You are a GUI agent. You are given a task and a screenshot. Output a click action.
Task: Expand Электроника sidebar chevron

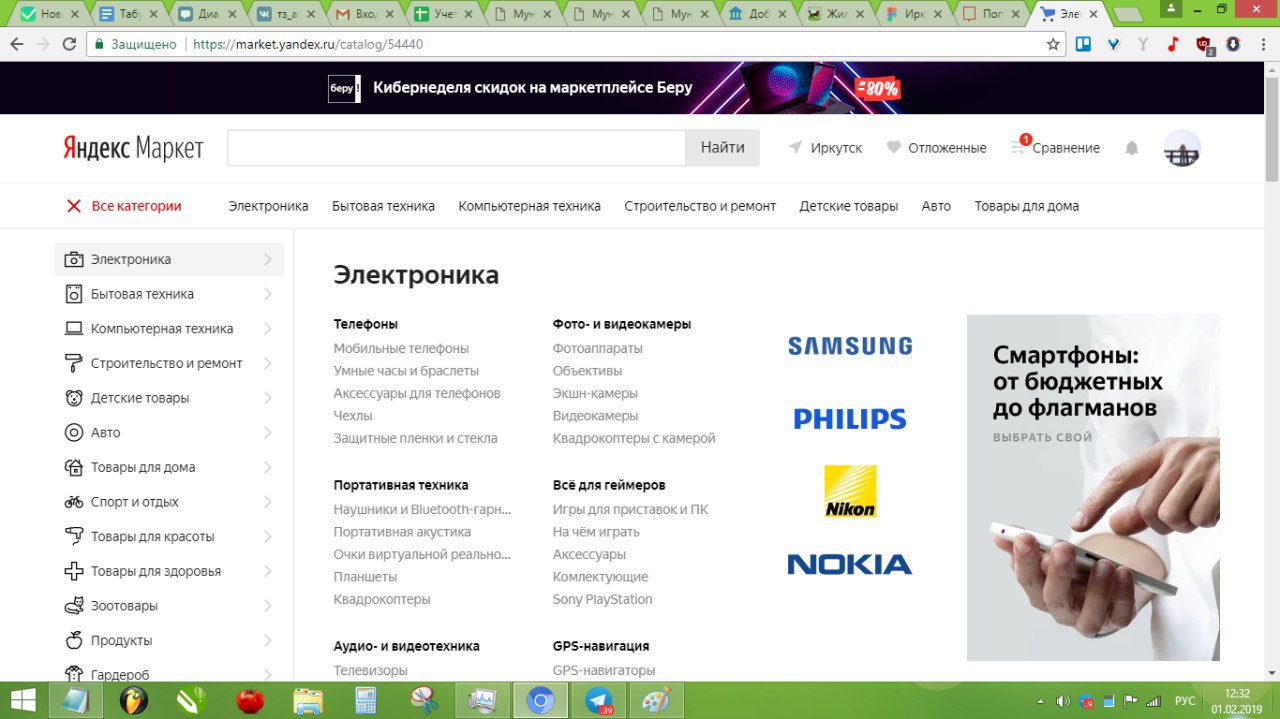[x=268, y=259]
